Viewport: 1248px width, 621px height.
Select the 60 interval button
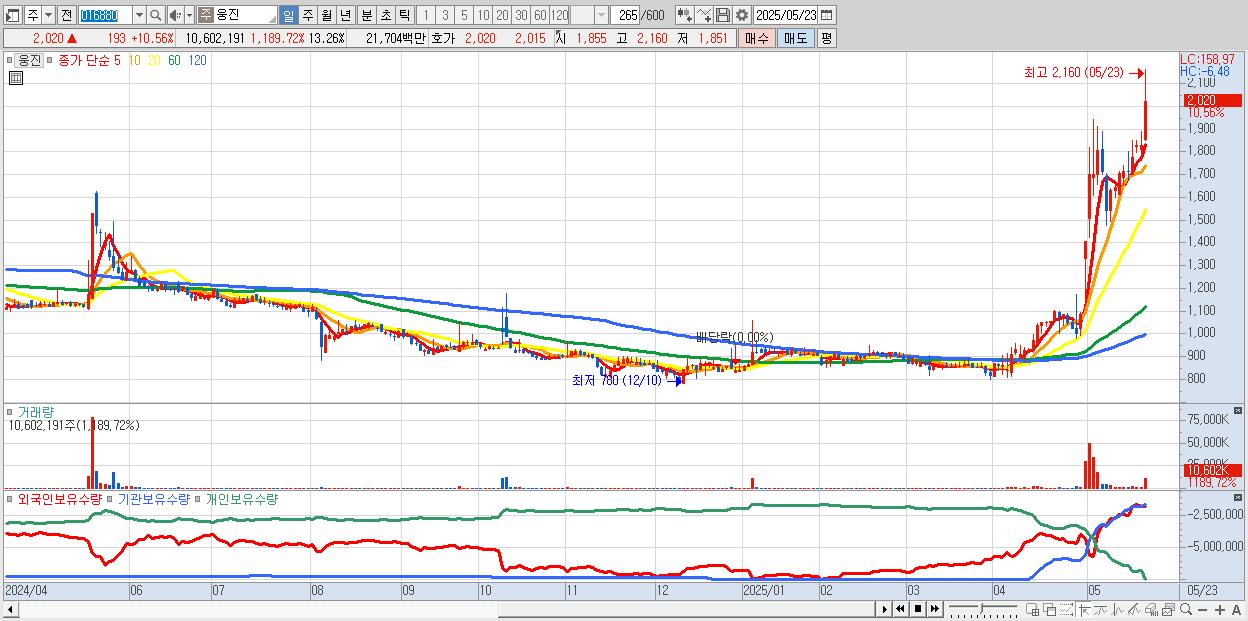(x=540, y=15)
